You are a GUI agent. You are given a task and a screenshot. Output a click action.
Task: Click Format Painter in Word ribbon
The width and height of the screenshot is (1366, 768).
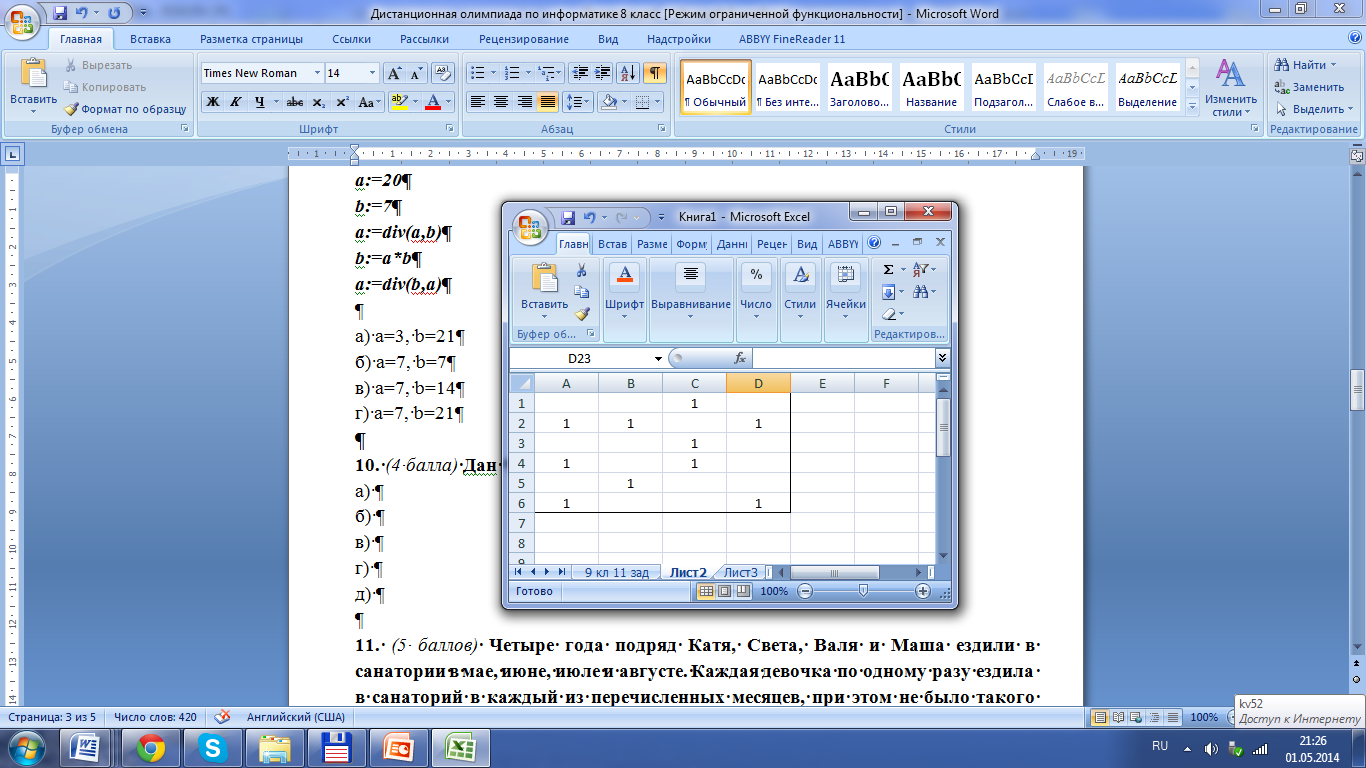tap(126, 109)
